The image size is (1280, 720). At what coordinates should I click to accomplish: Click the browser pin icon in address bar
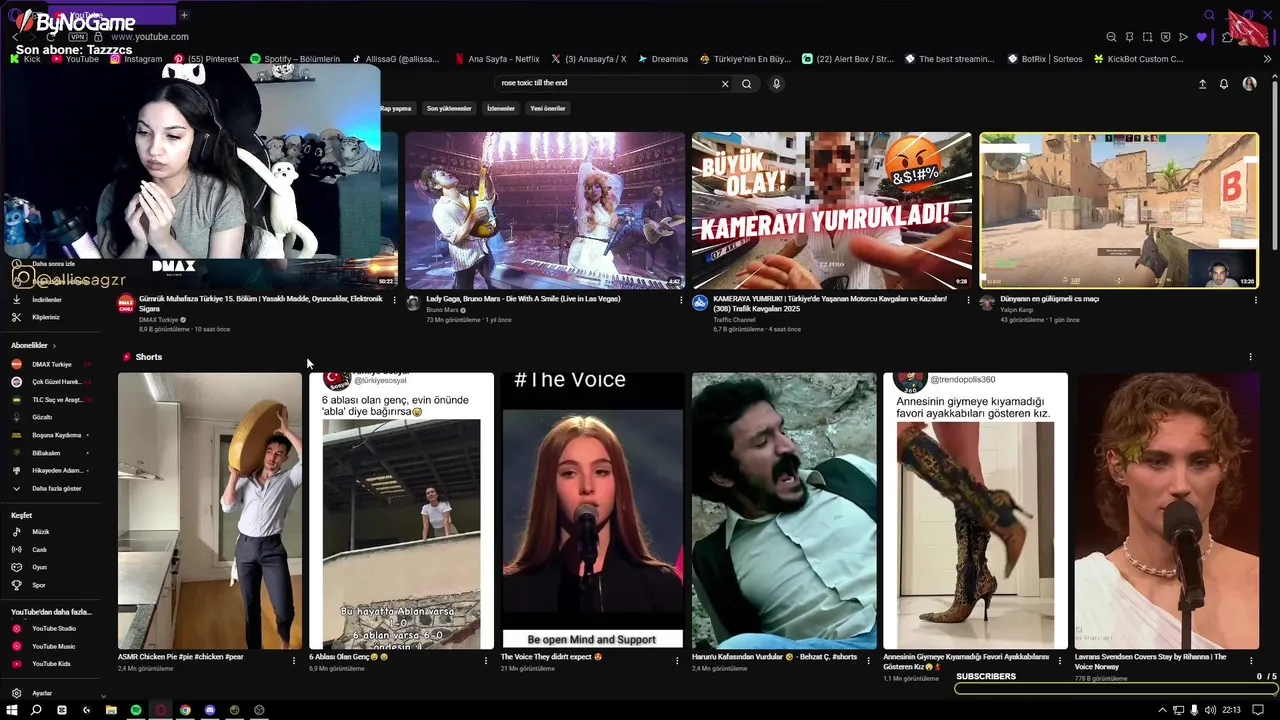pyautogui.click(x=1129, y=37)
